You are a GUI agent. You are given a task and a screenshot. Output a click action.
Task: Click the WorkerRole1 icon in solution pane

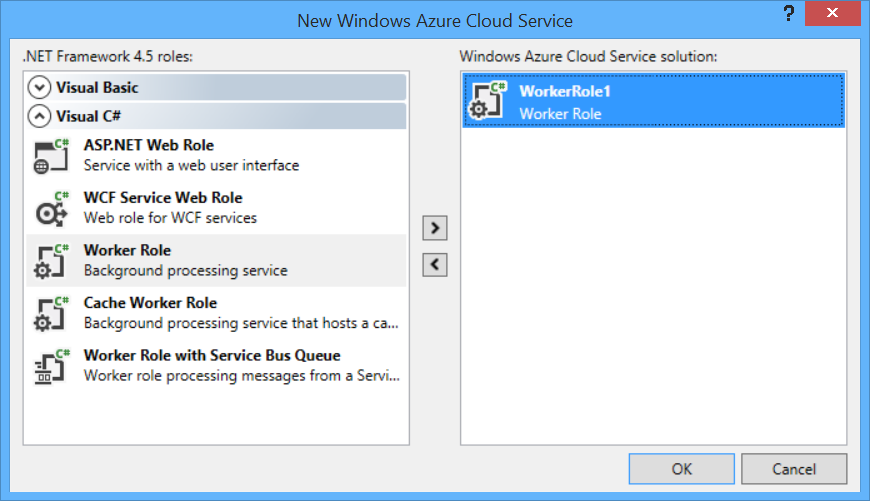pos(488,102)
